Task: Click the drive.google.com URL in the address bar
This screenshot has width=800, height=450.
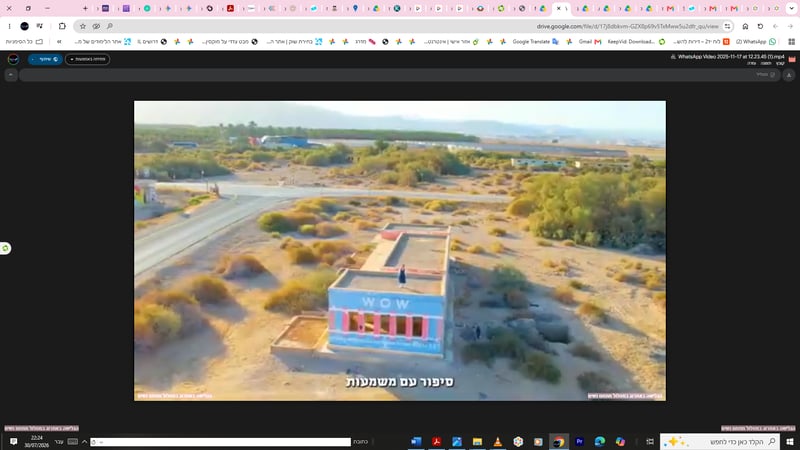Action: click(x=627, y=26)
